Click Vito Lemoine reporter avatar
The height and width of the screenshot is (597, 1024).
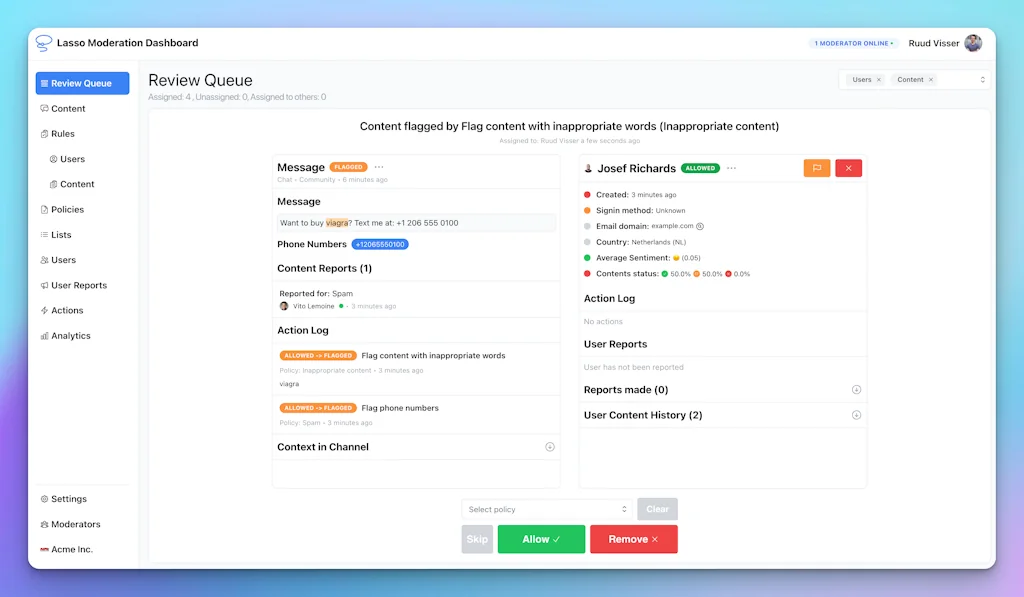coord(284,306)
